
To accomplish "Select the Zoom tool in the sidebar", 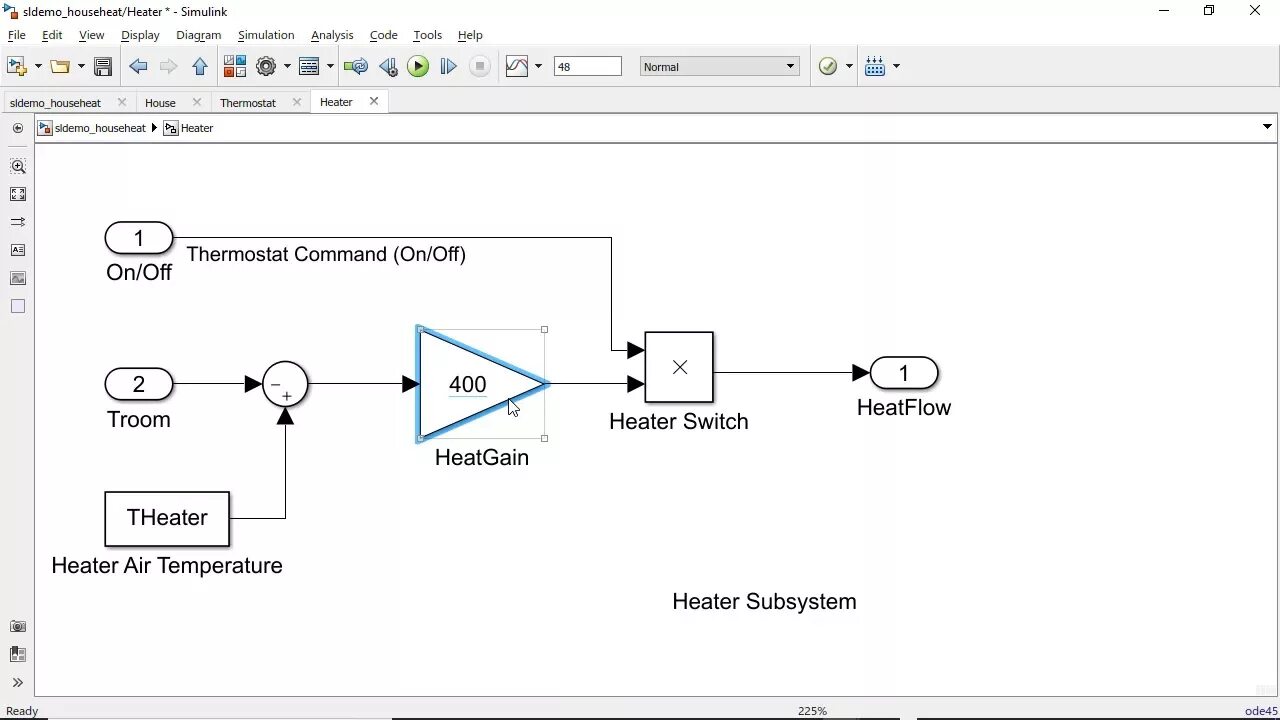I will click(x=17, y=166).
